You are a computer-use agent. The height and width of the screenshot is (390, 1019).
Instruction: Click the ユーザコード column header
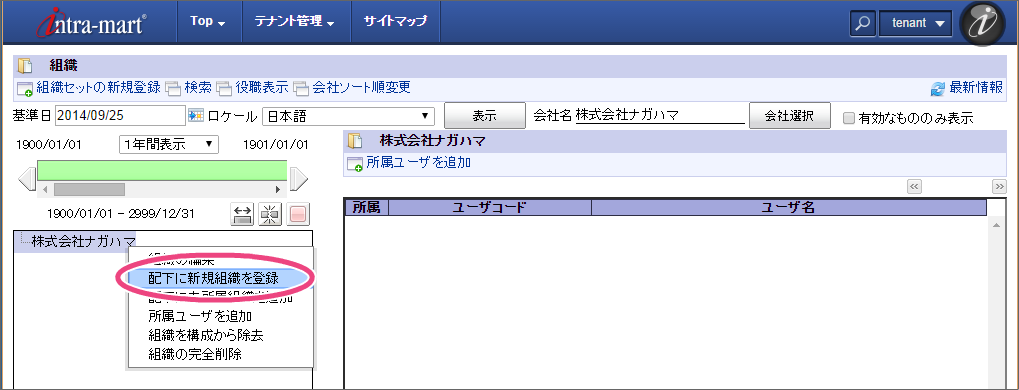(x=489, y=207)
